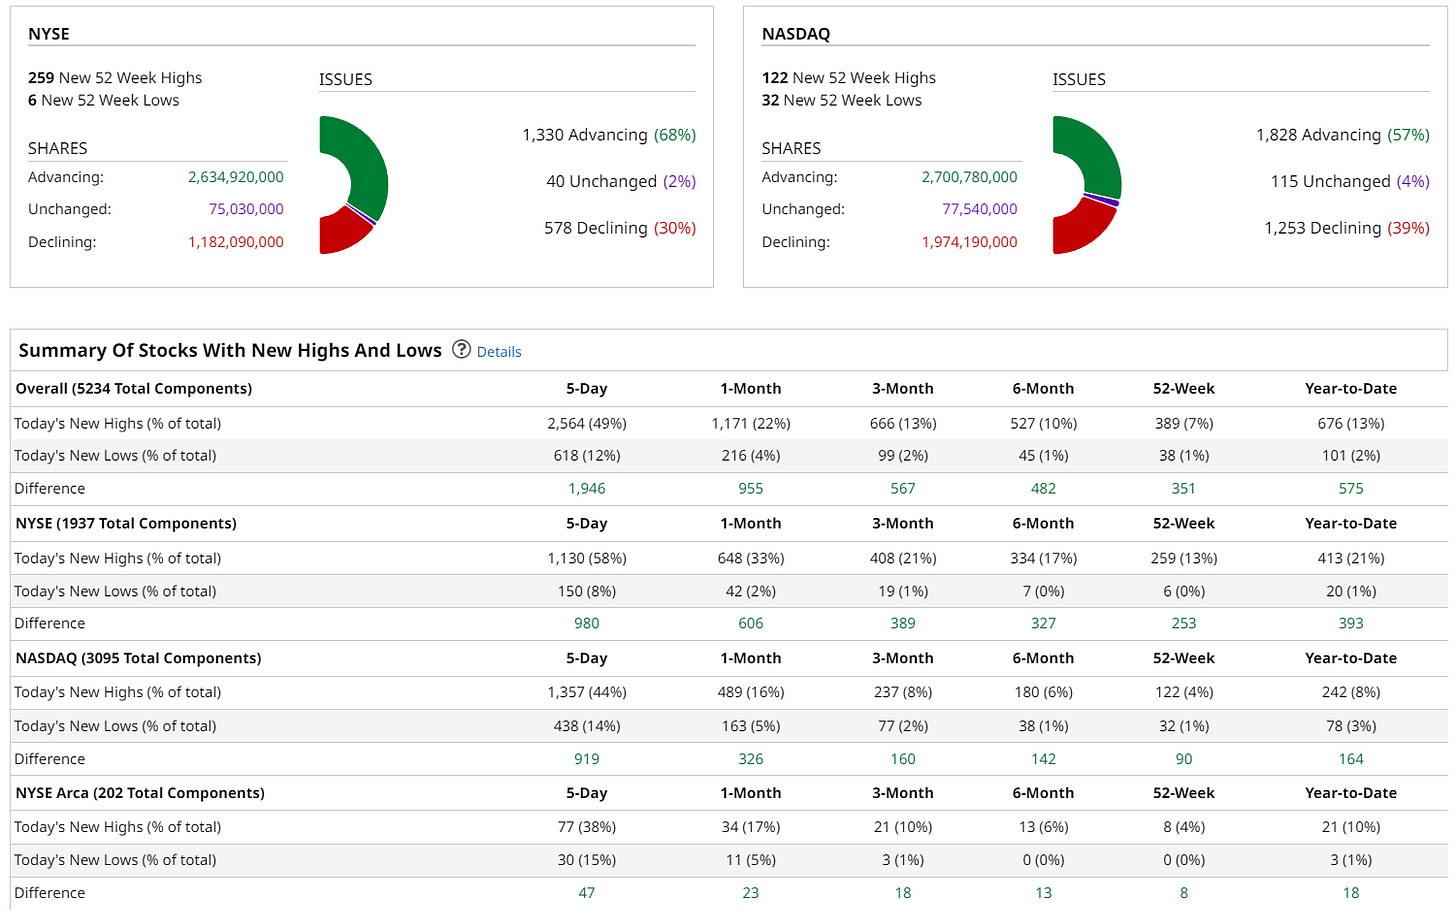
Task: Click NASDAQ advancing shares 2,700,780,000
Action: point(970,177)
